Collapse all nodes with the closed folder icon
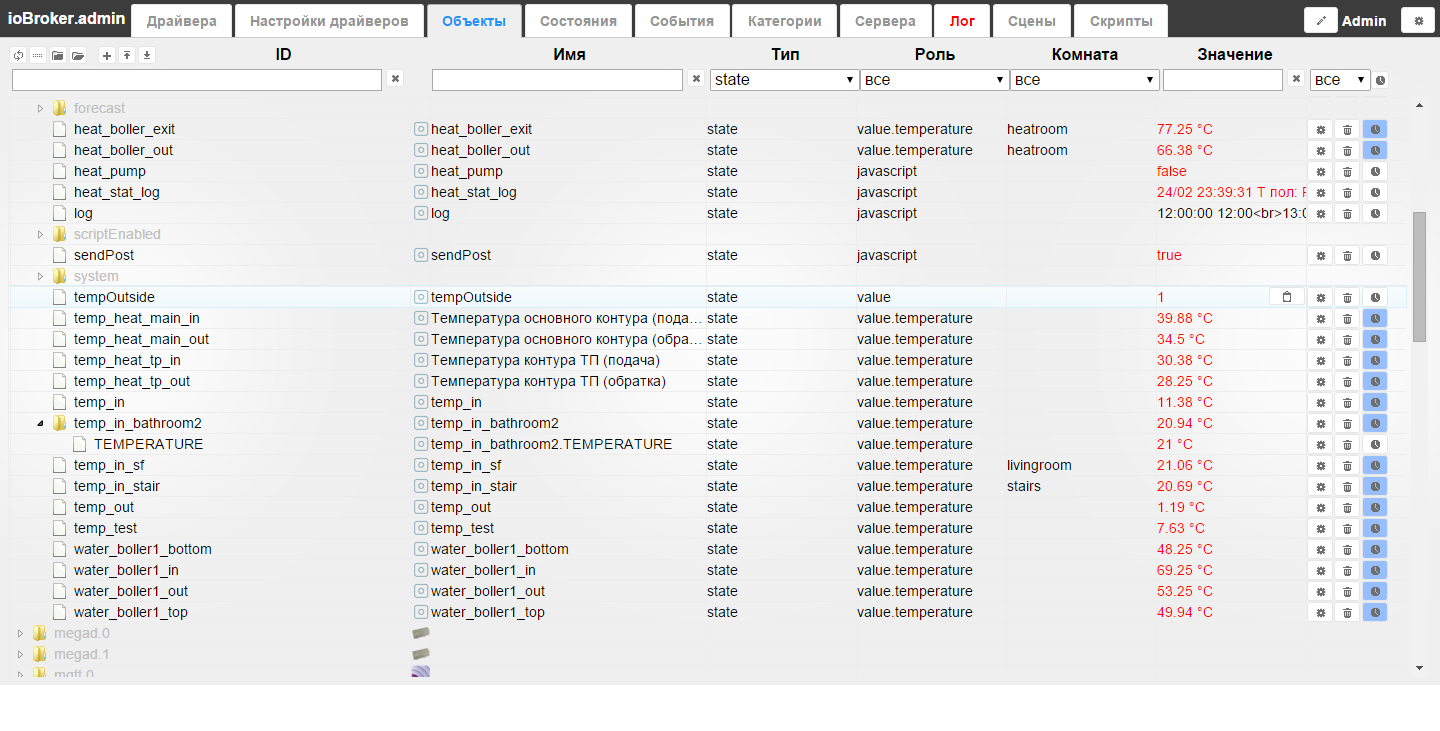Screen dimensions: 1440x731 pos(58,56)
